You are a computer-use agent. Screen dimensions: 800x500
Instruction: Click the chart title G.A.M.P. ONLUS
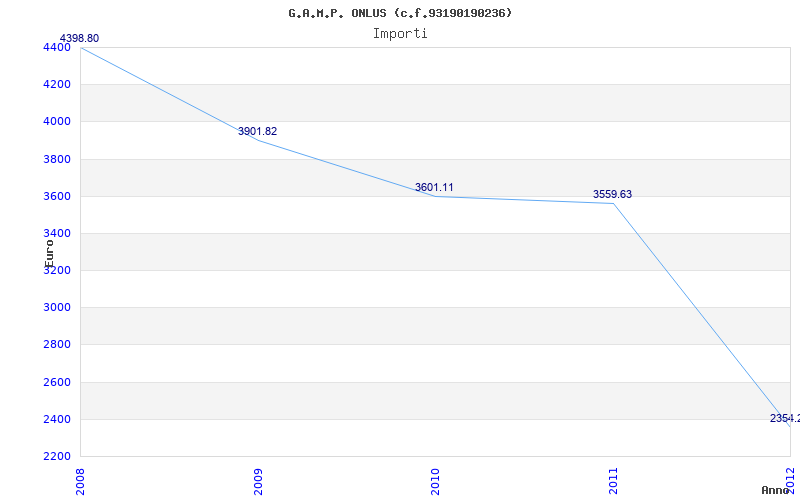(x=400, y=13)
